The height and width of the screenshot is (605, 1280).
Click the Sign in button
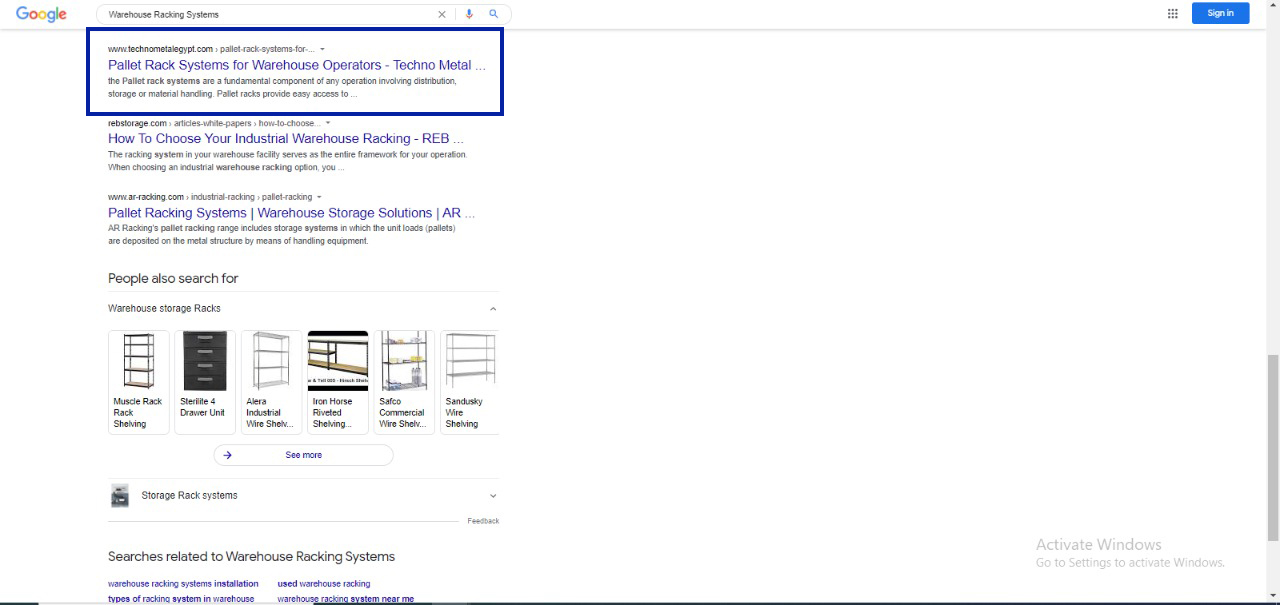point(1220,13)
